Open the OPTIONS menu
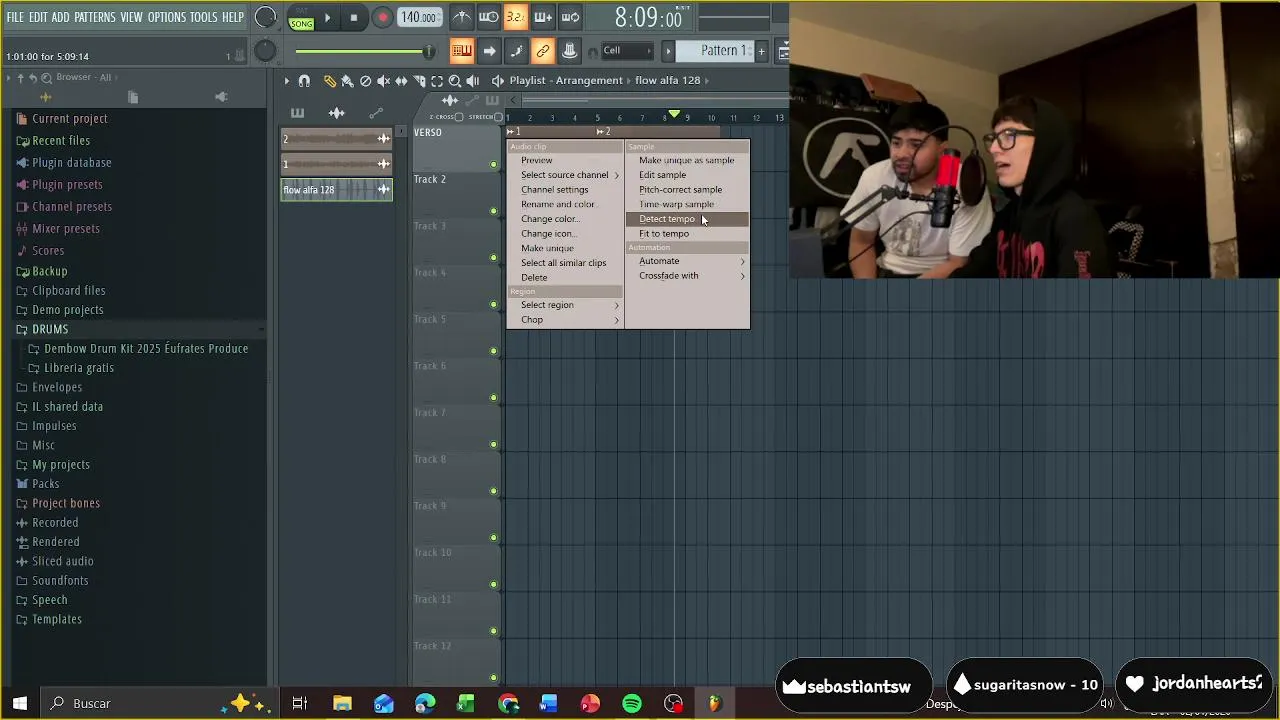Viewport: 1280px width, 720px height. (x=166, y=17)
